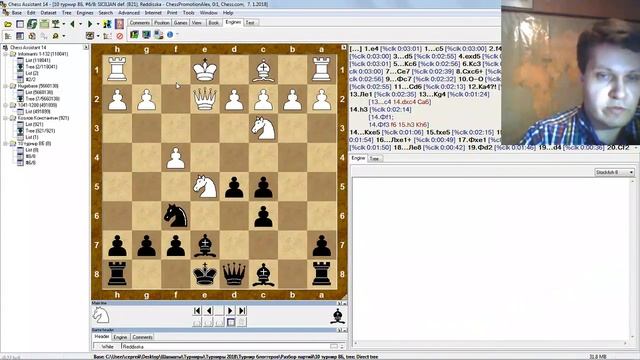Click the purple chess piece toolbar icon

(119, 24)
